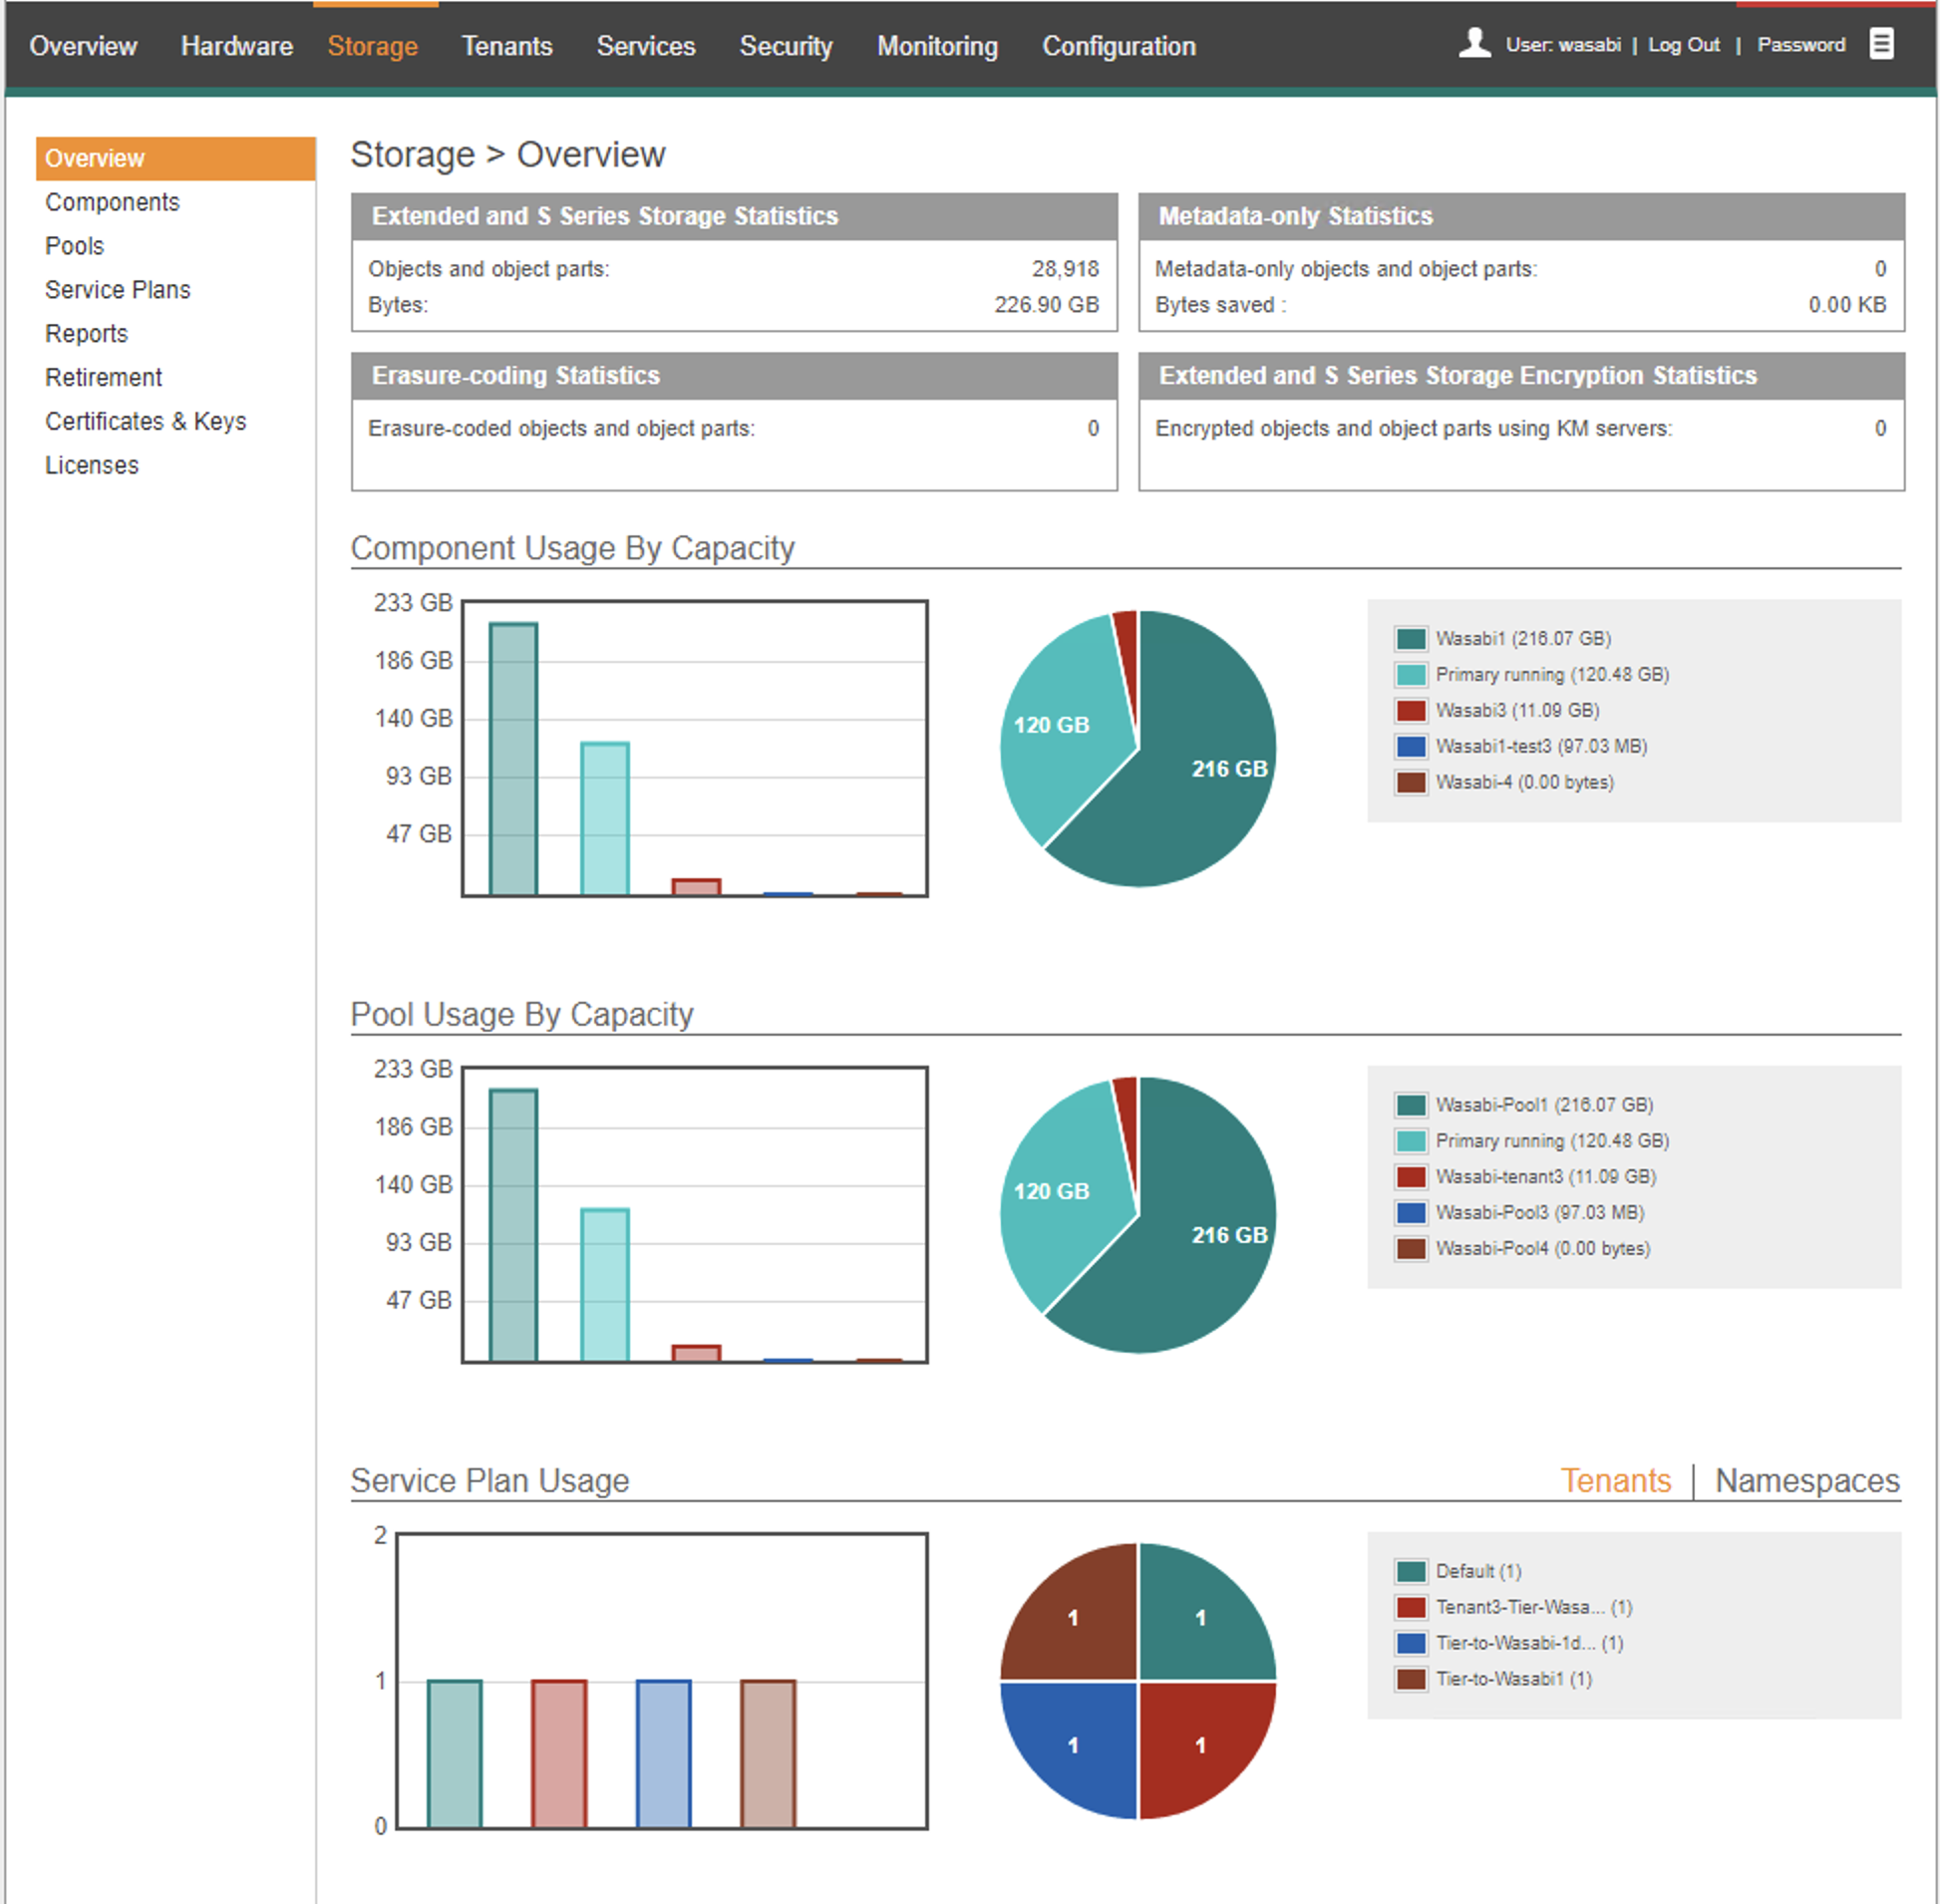
Task: Open Licenses in sidebar
Action: click(x=91, y=466)
